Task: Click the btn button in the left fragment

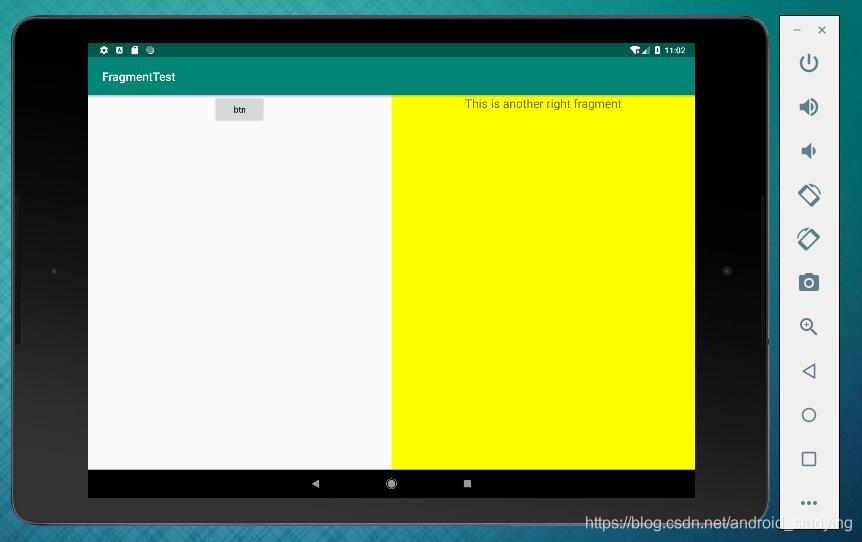Action: coord(239,109)
